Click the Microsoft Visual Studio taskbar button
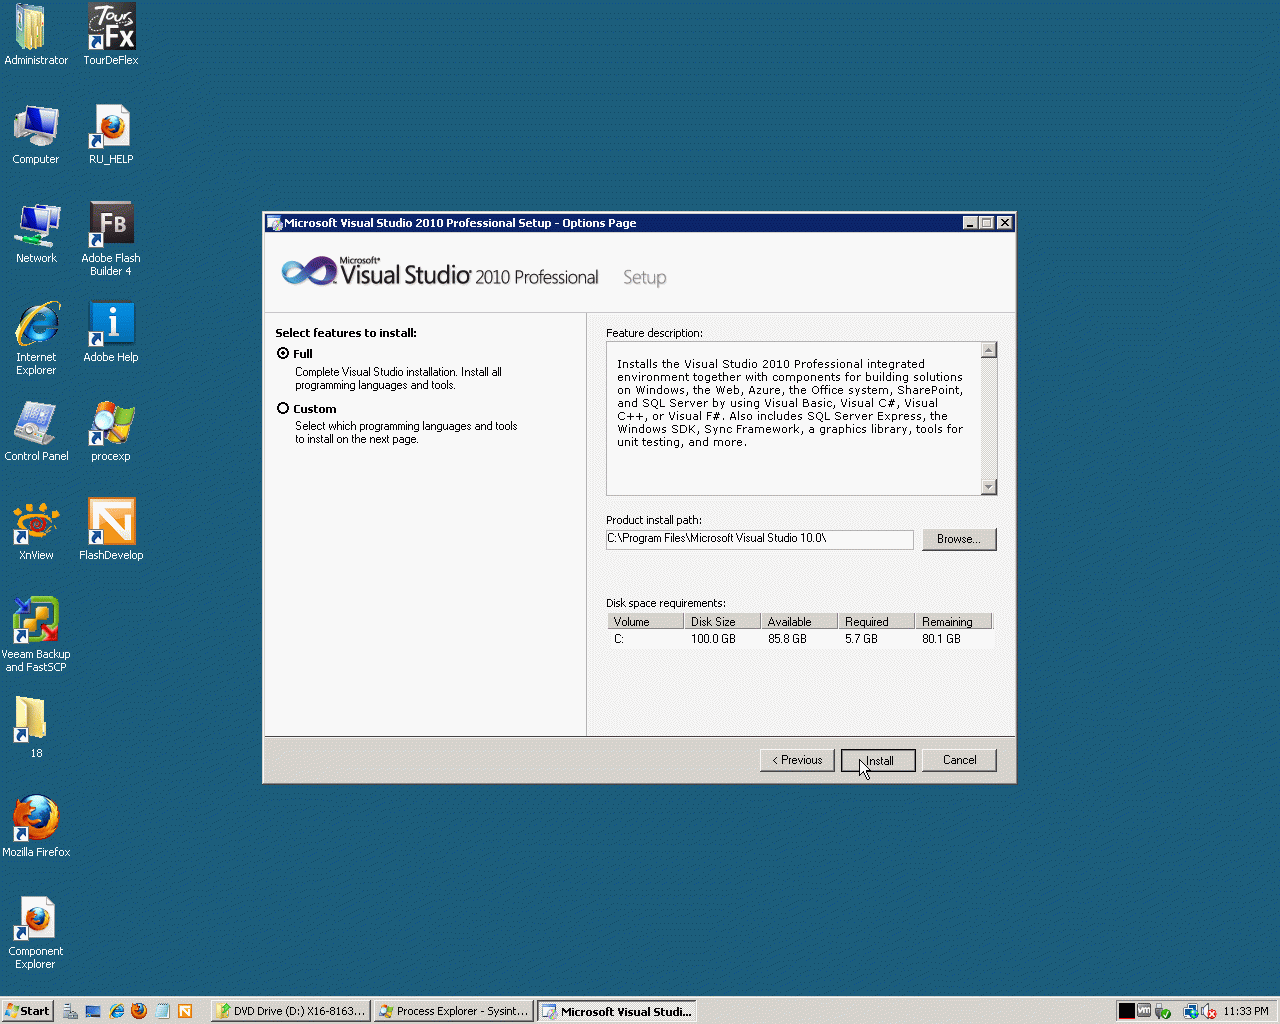 617,1011
